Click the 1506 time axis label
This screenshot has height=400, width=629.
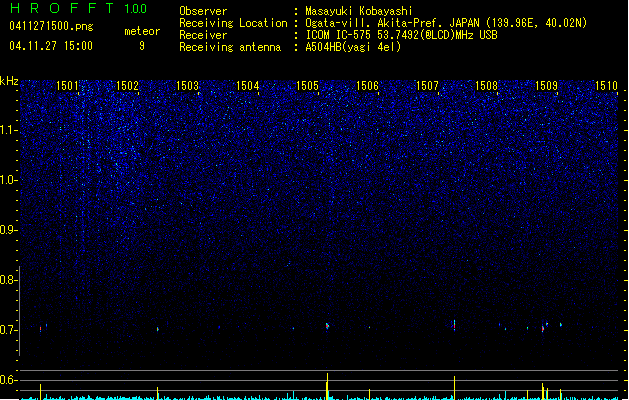click(x=367, y=86)
